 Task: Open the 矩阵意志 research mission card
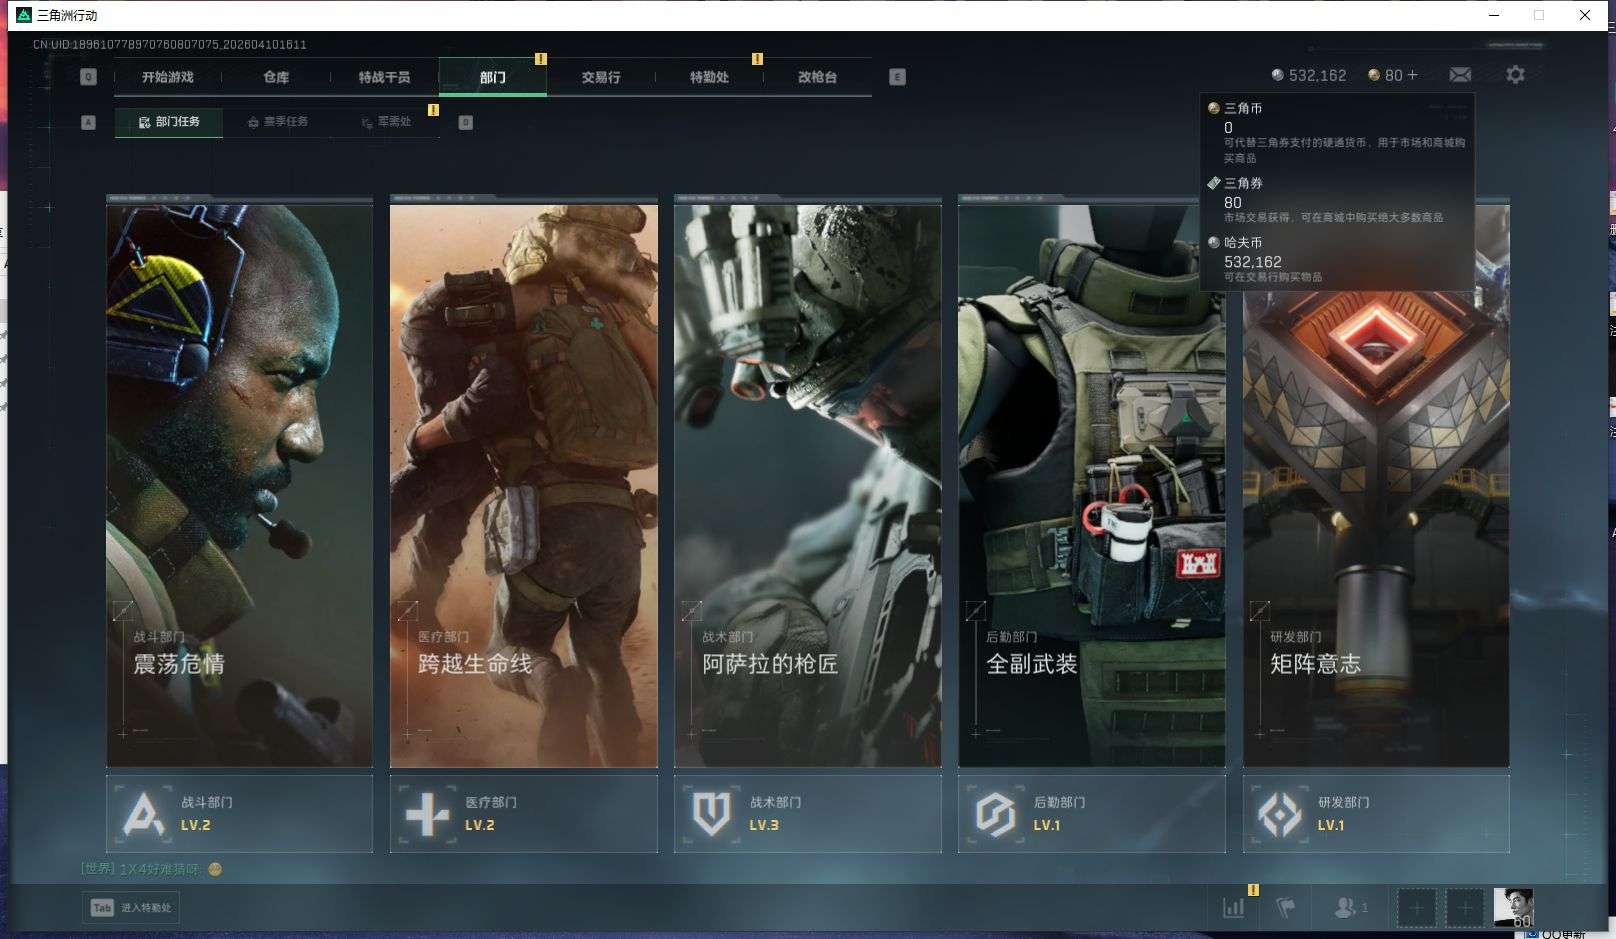pyautogui.click(x=1376, y=485)
